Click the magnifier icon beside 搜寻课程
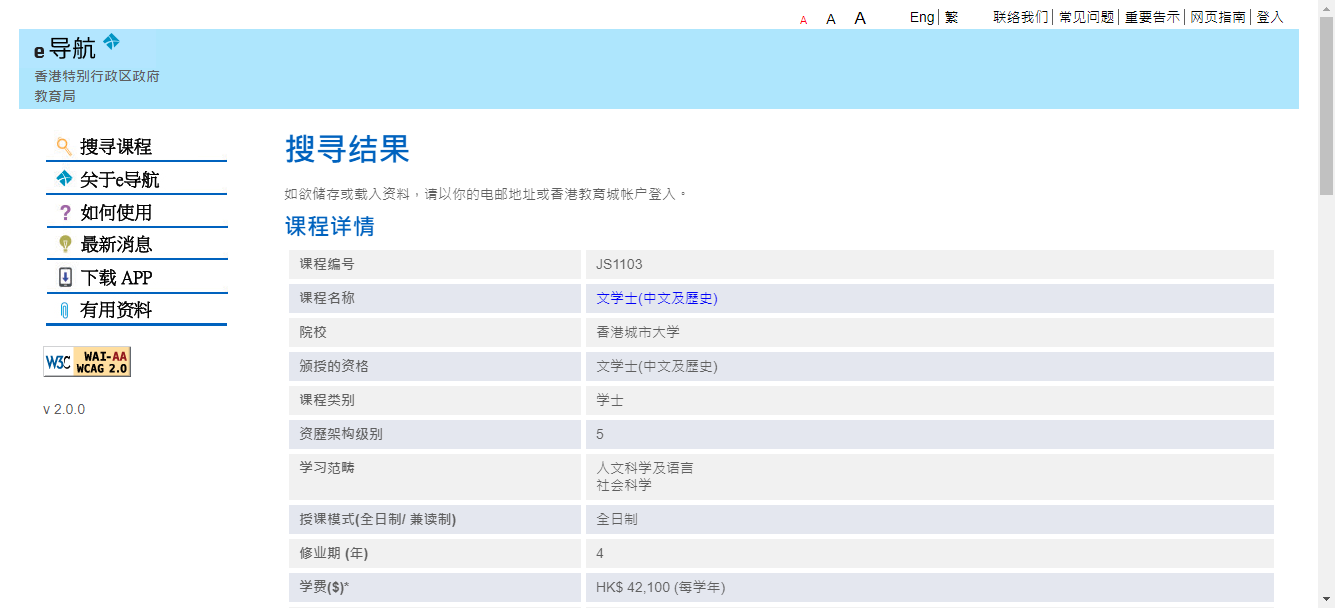The image size is (1335, 608). (x=64, y=146)
